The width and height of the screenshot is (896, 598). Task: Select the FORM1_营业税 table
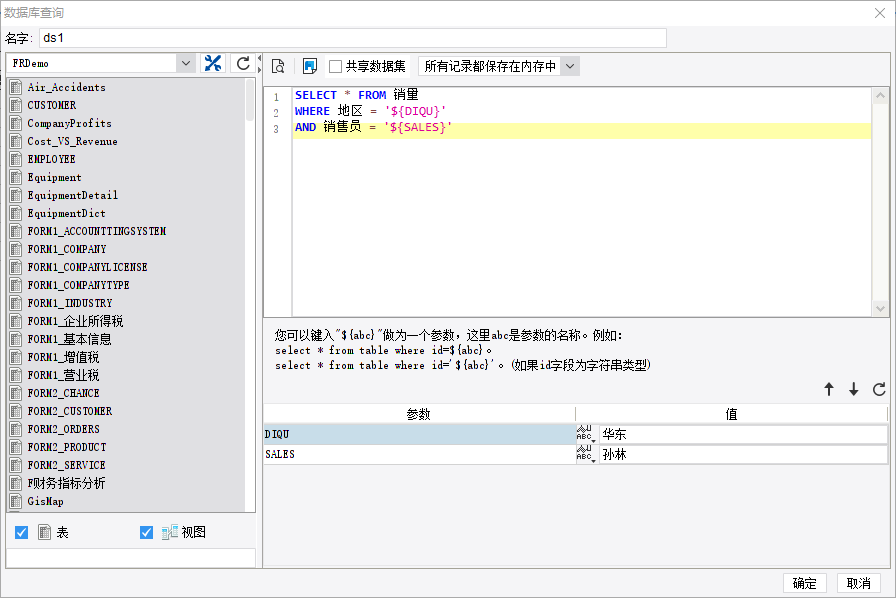(63, 376)
